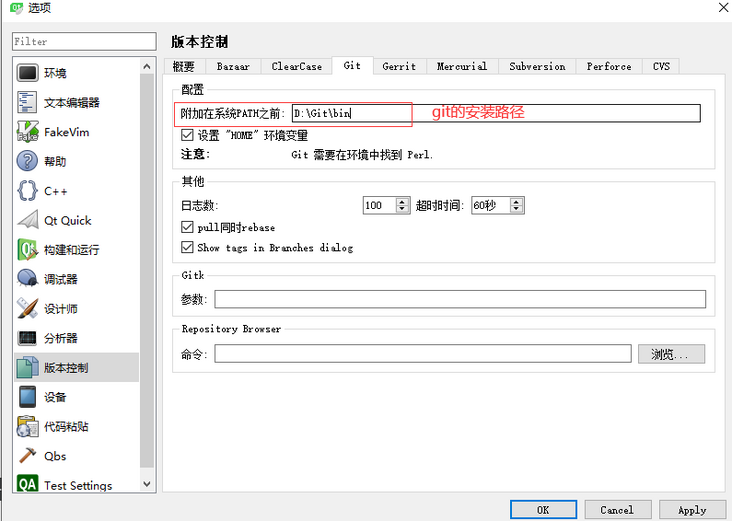Click the Gitk 参数 arguments field
The width and height of the screenshot is (732, 521).
pyautogui.click(x=460, y=299)
